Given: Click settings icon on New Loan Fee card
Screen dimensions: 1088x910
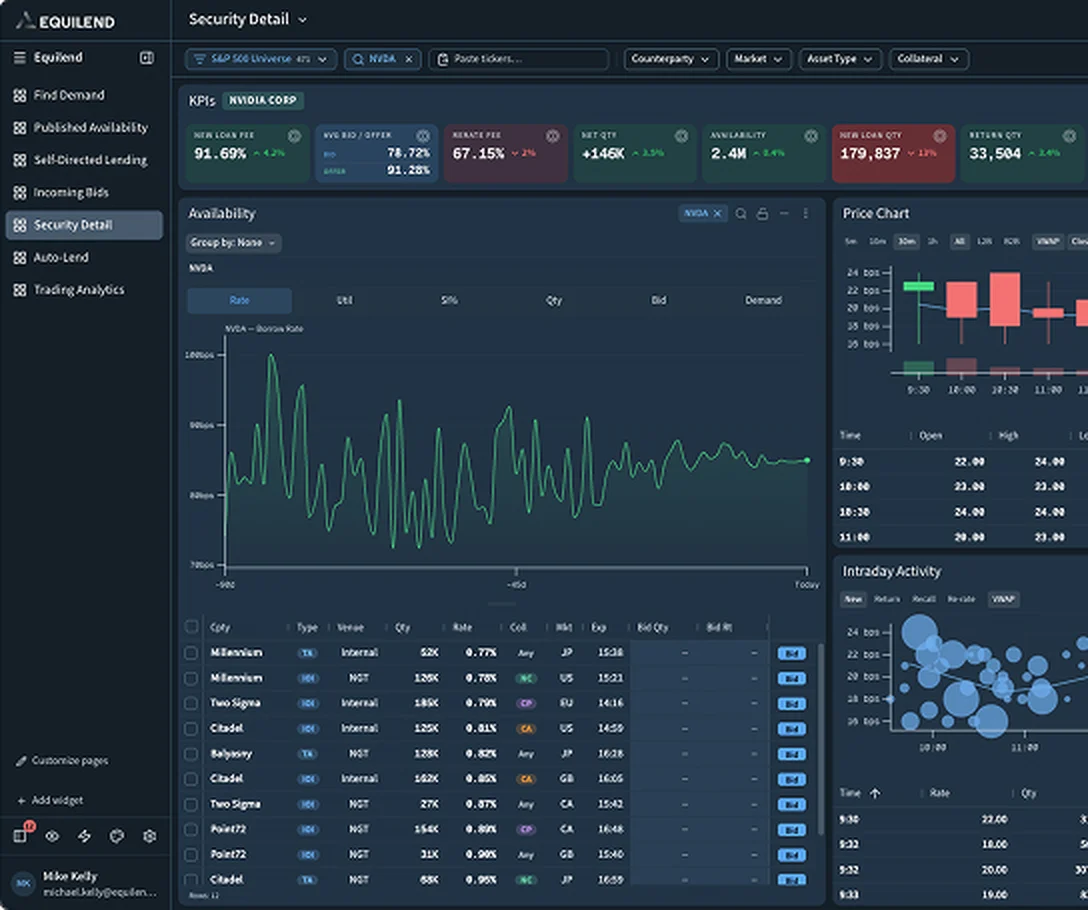Looking at the screenshot, I should coord(294,136).
